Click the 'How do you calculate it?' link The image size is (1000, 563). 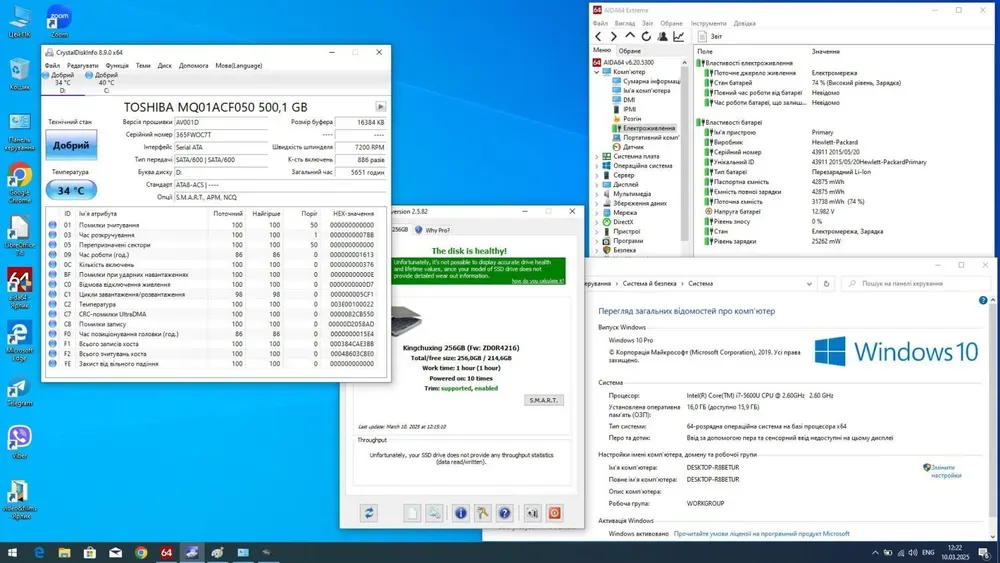(538, 281)
